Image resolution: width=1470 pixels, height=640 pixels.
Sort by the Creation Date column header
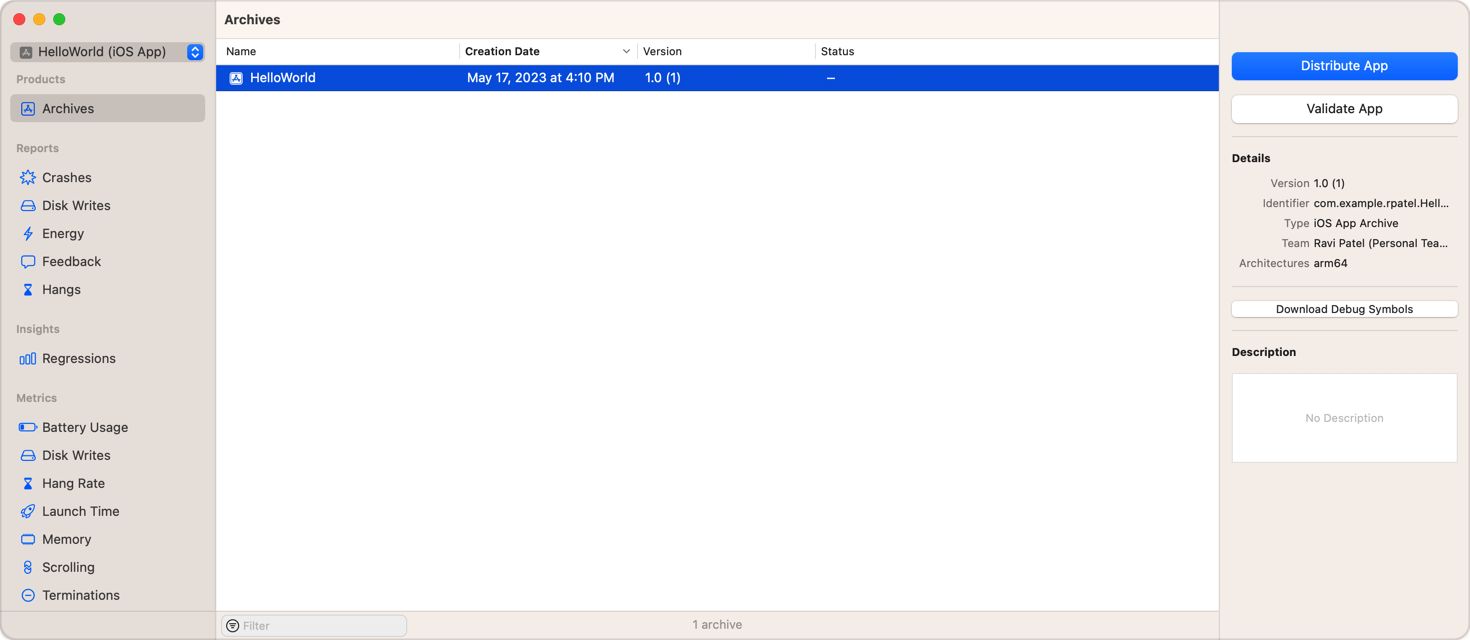coord(548,51)
